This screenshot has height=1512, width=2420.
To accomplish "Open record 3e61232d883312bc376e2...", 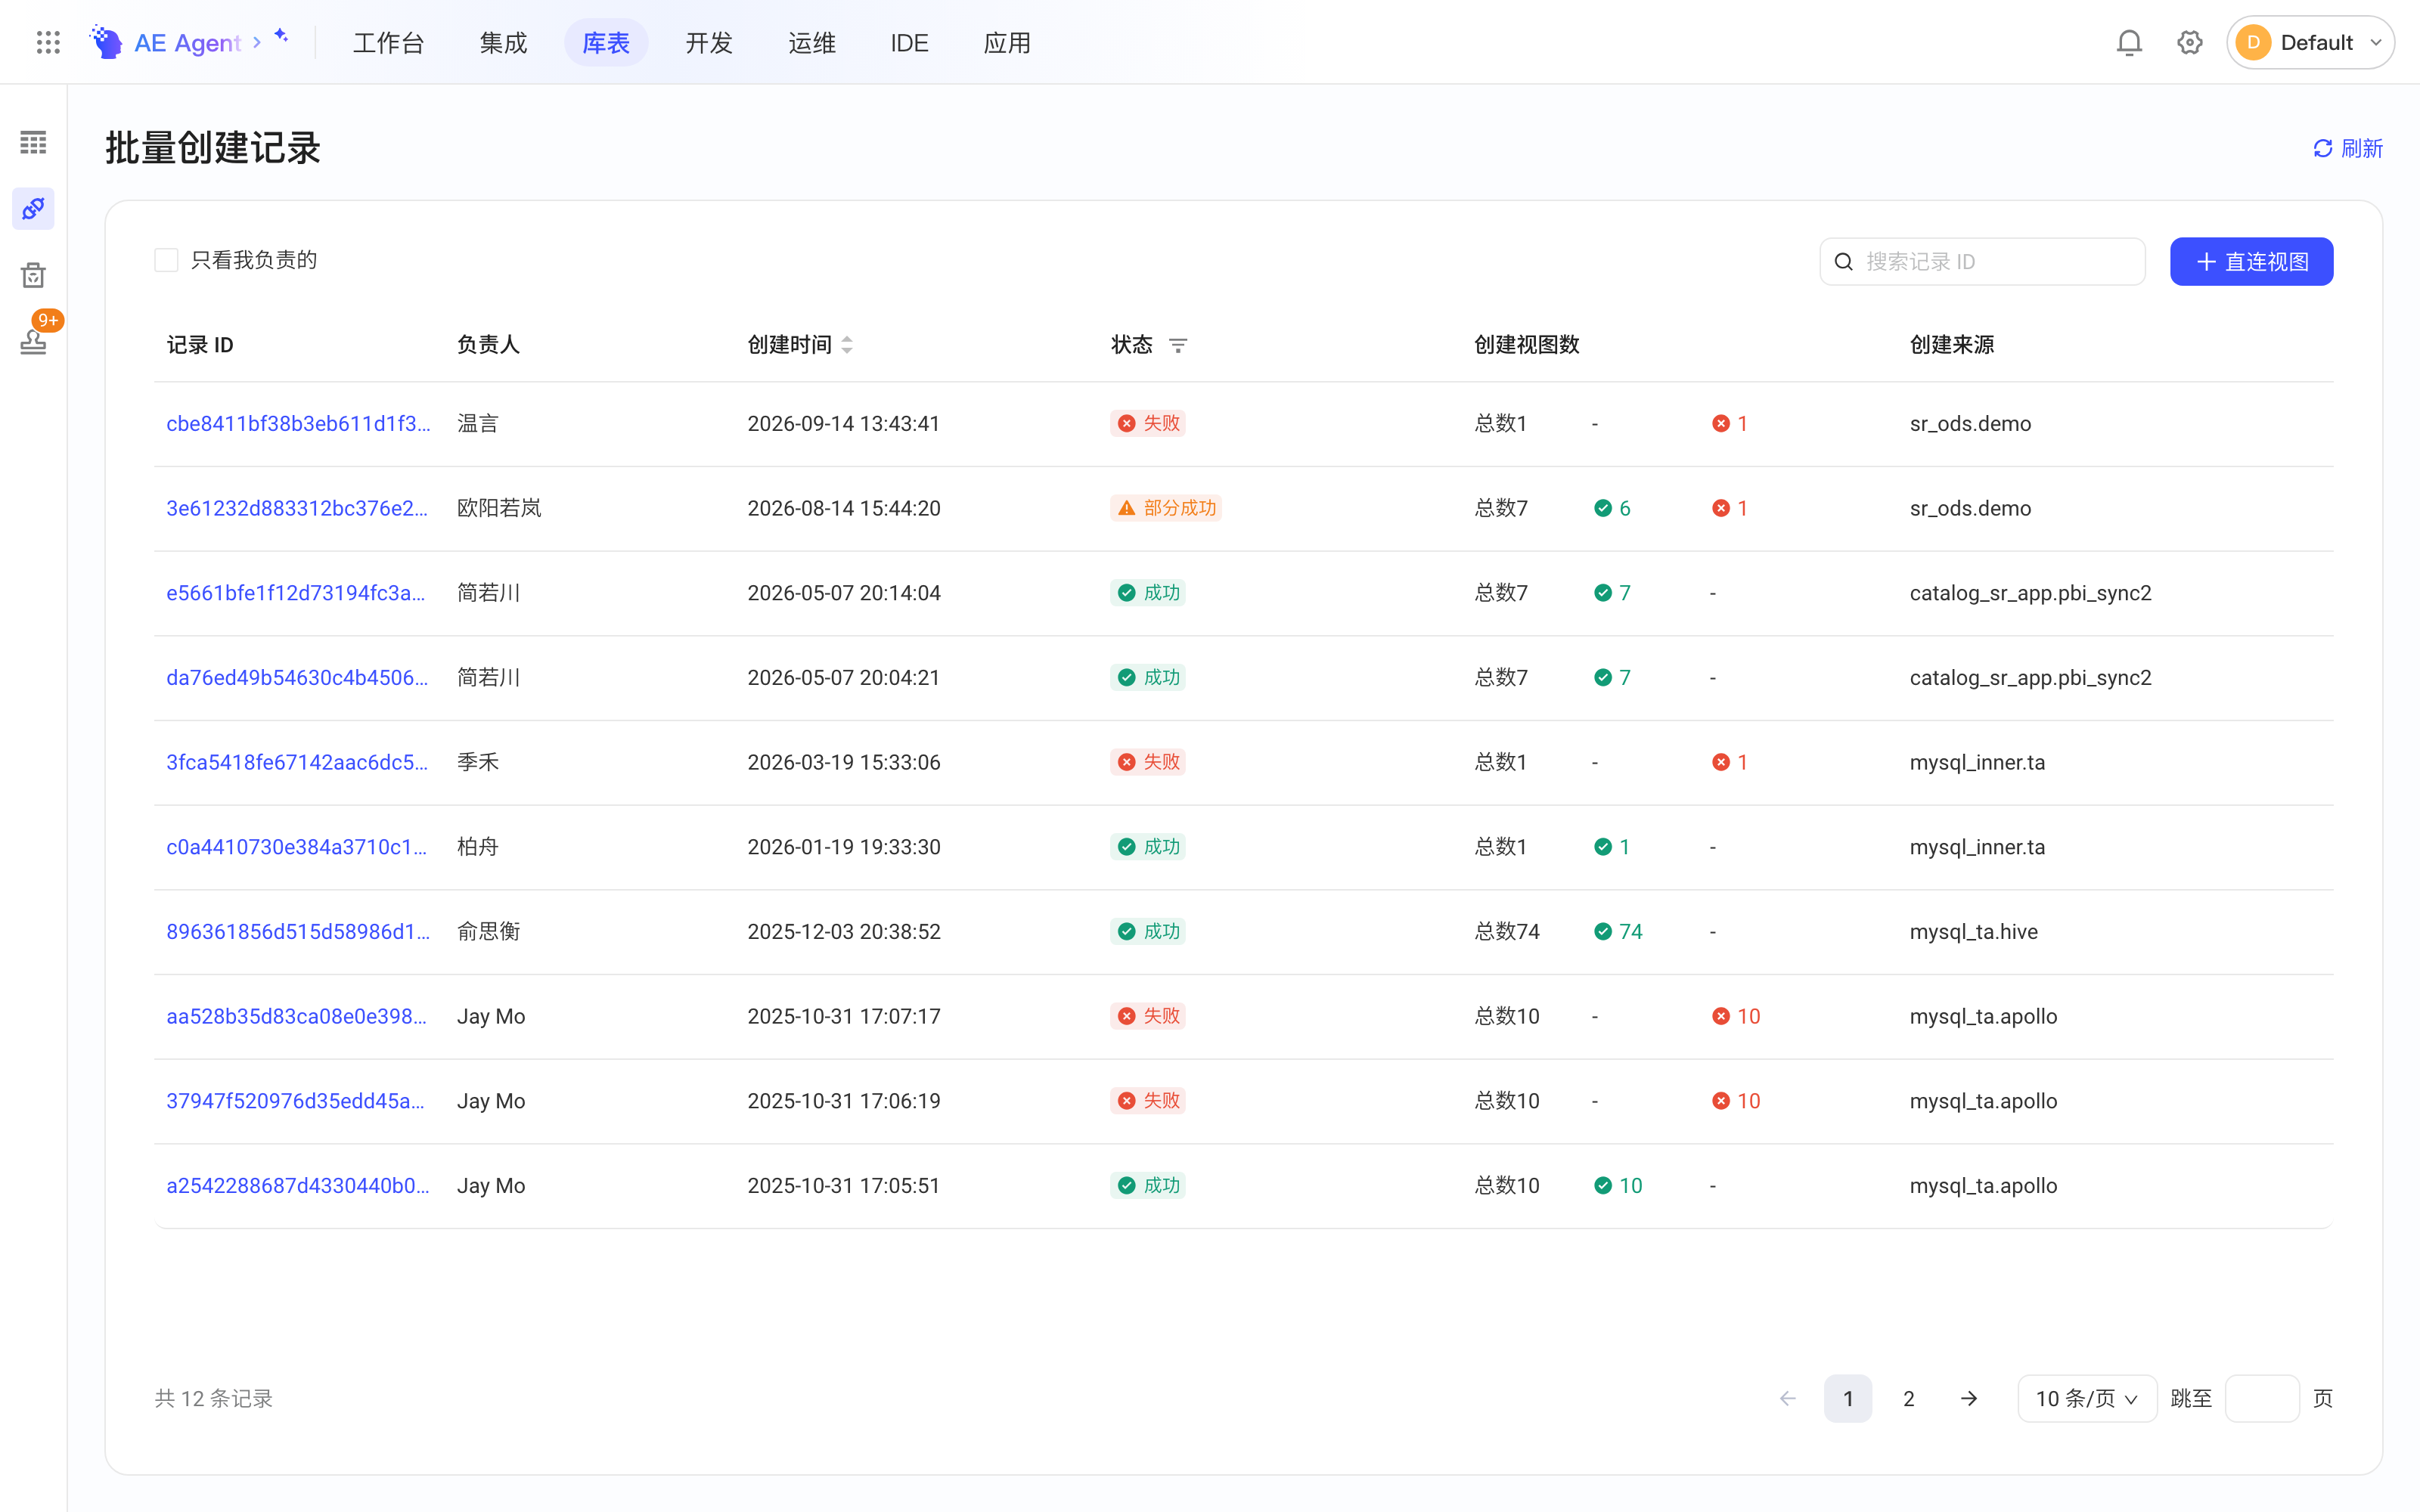I will coord(297,509).
